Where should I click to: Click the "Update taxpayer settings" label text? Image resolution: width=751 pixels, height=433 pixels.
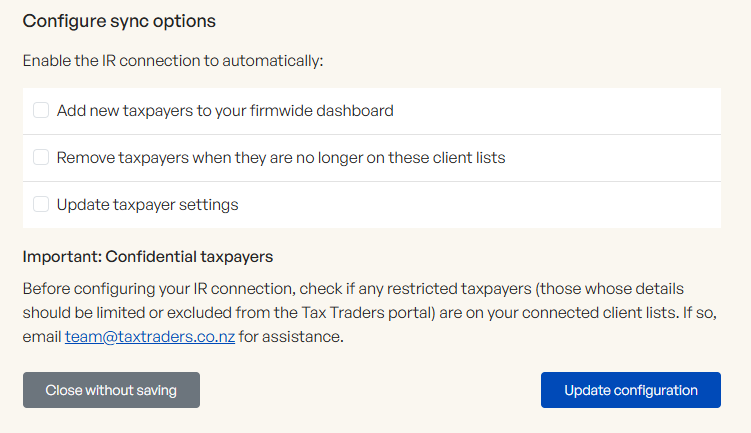click(x=147, y=205)
